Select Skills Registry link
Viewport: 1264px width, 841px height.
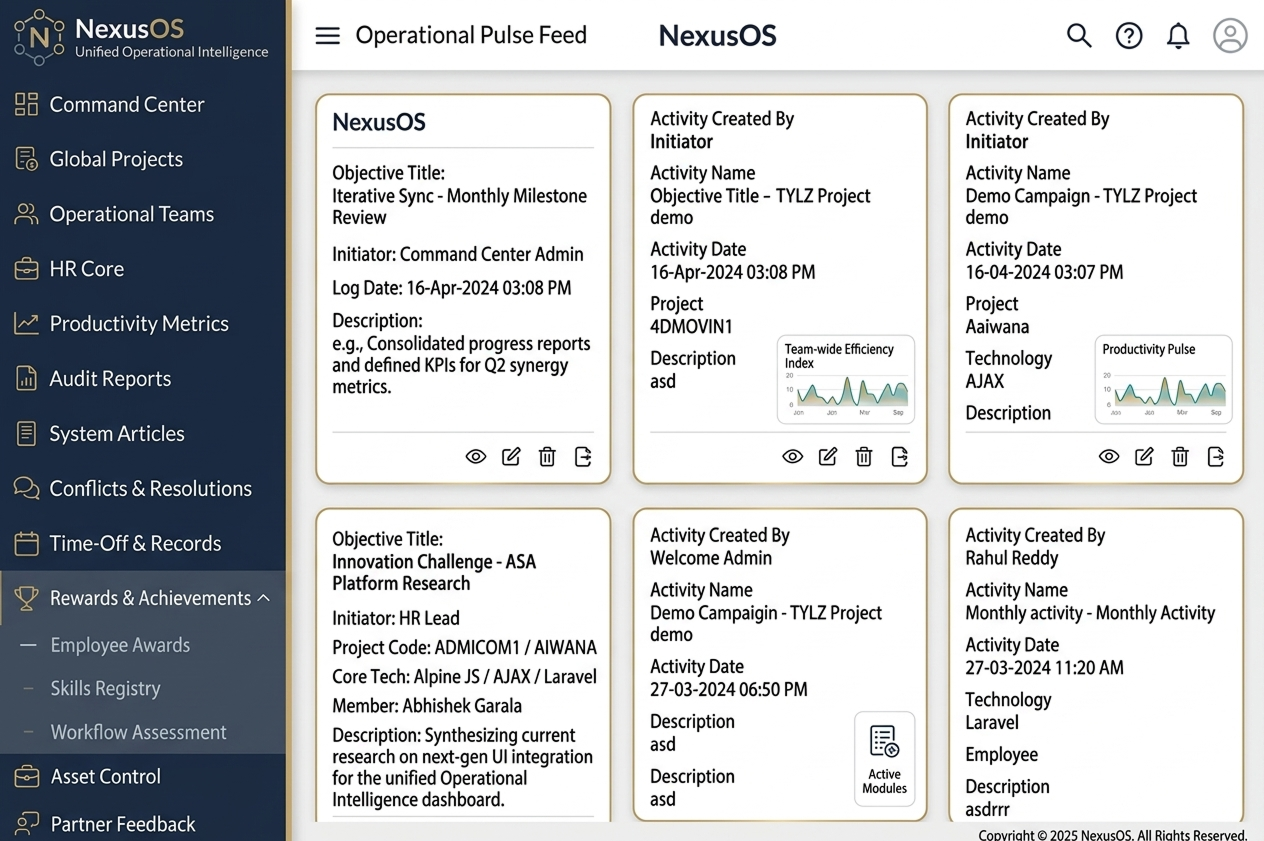tap(105, 688)
